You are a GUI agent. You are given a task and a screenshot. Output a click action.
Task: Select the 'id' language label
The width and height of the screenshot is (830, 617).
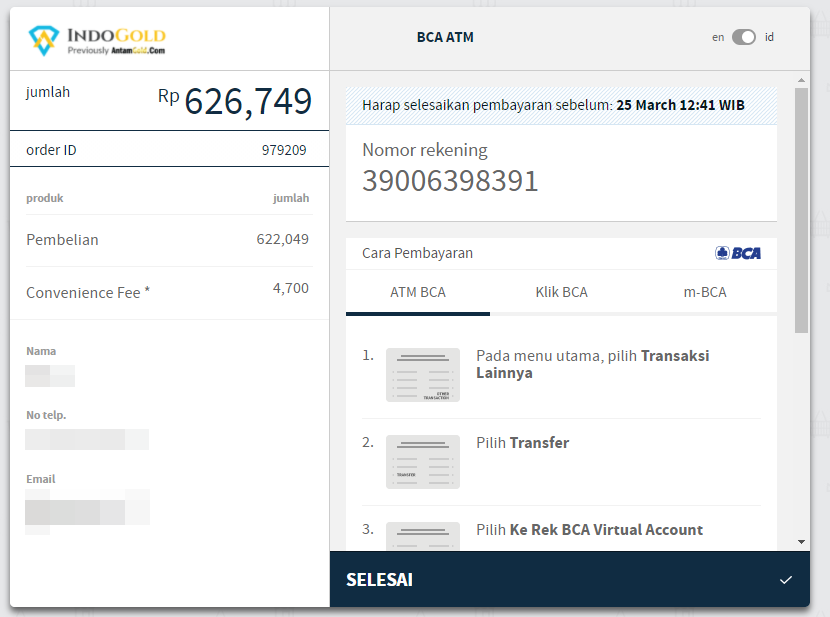pos(769,37)
